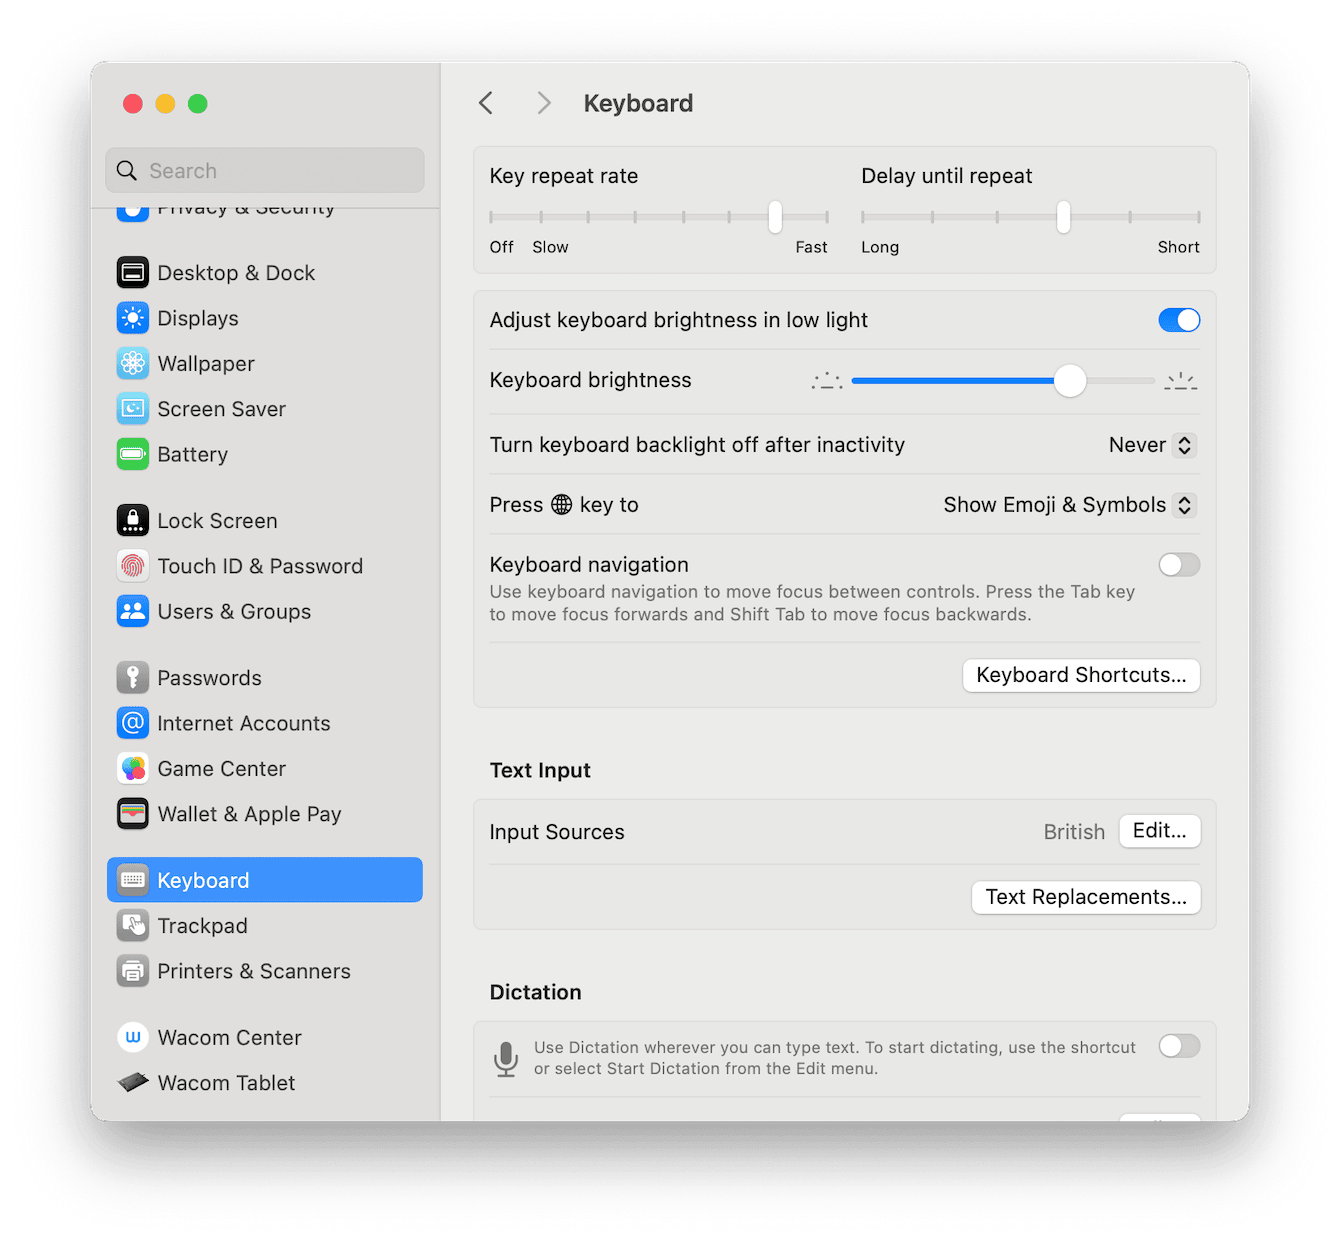Open Keyboard Shortcuts dialog
This screenshot has height=1241, width=1340.
[x=1081, y=675]
